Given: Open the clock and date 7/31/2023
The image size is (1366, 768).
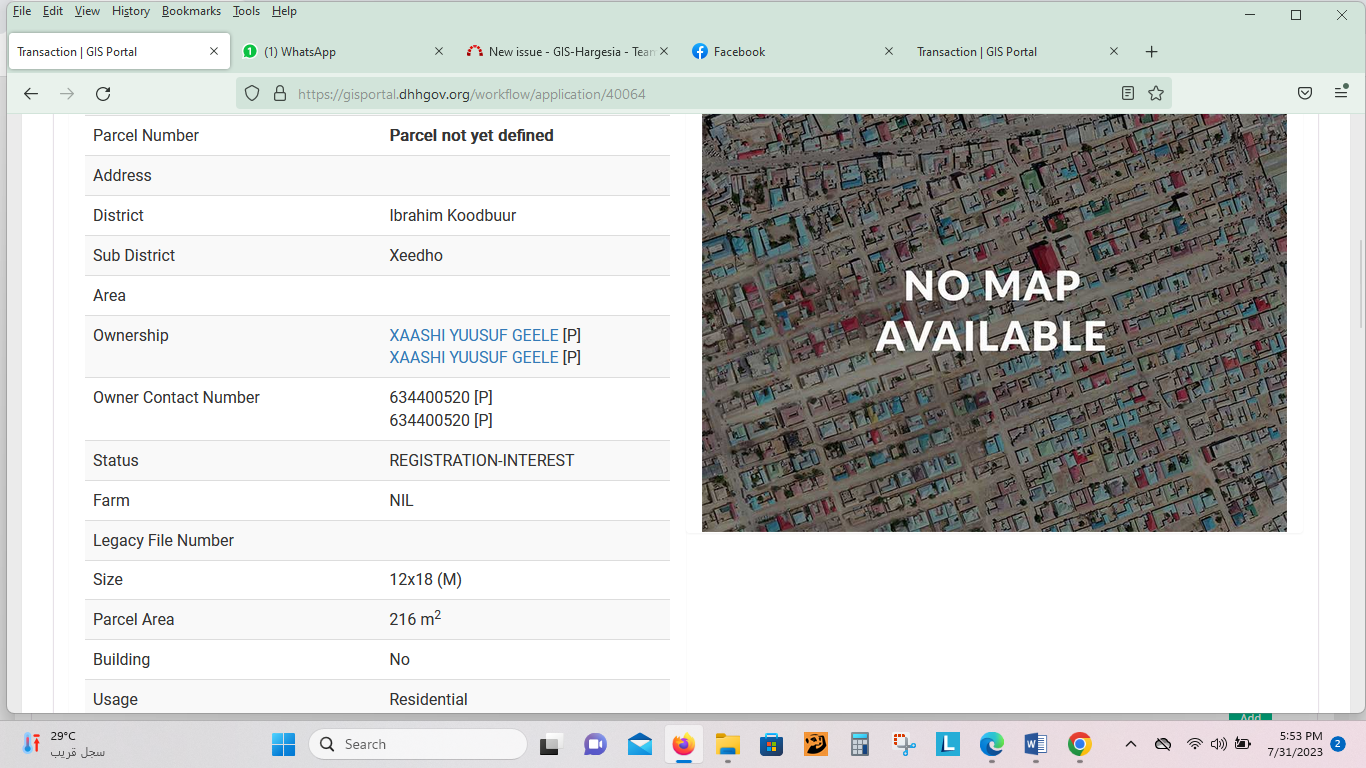Looking at the screenshot, I should tap(1294, 744).
